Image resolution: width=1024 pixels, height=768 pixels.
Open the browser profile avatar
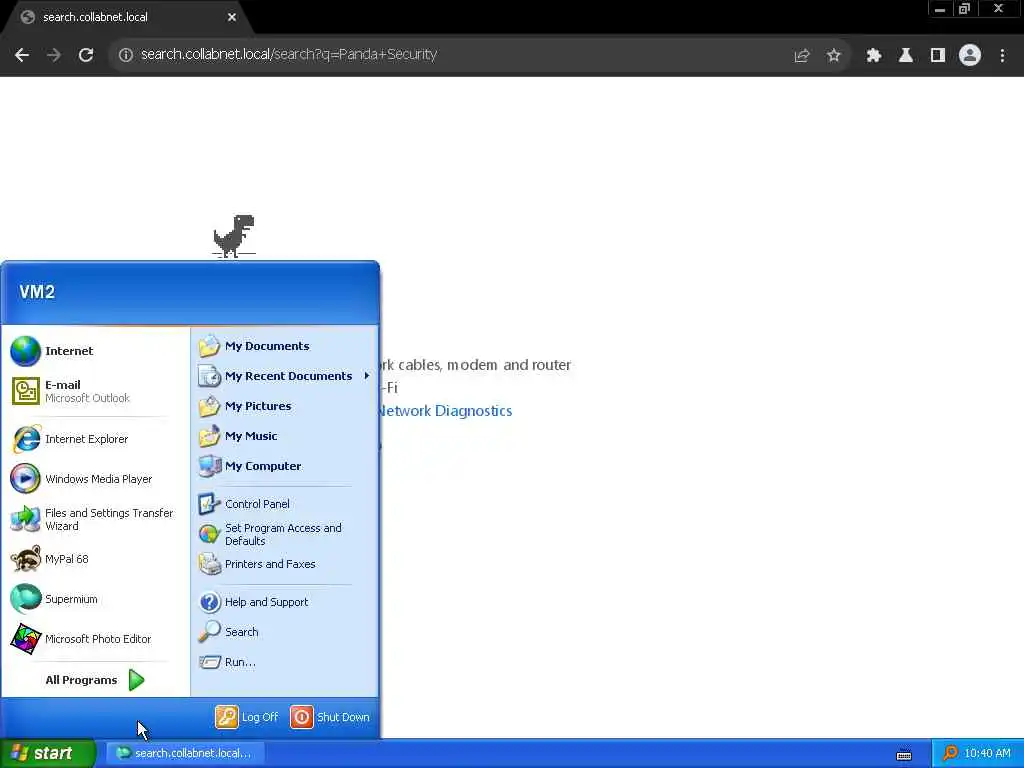pos(970,56)
